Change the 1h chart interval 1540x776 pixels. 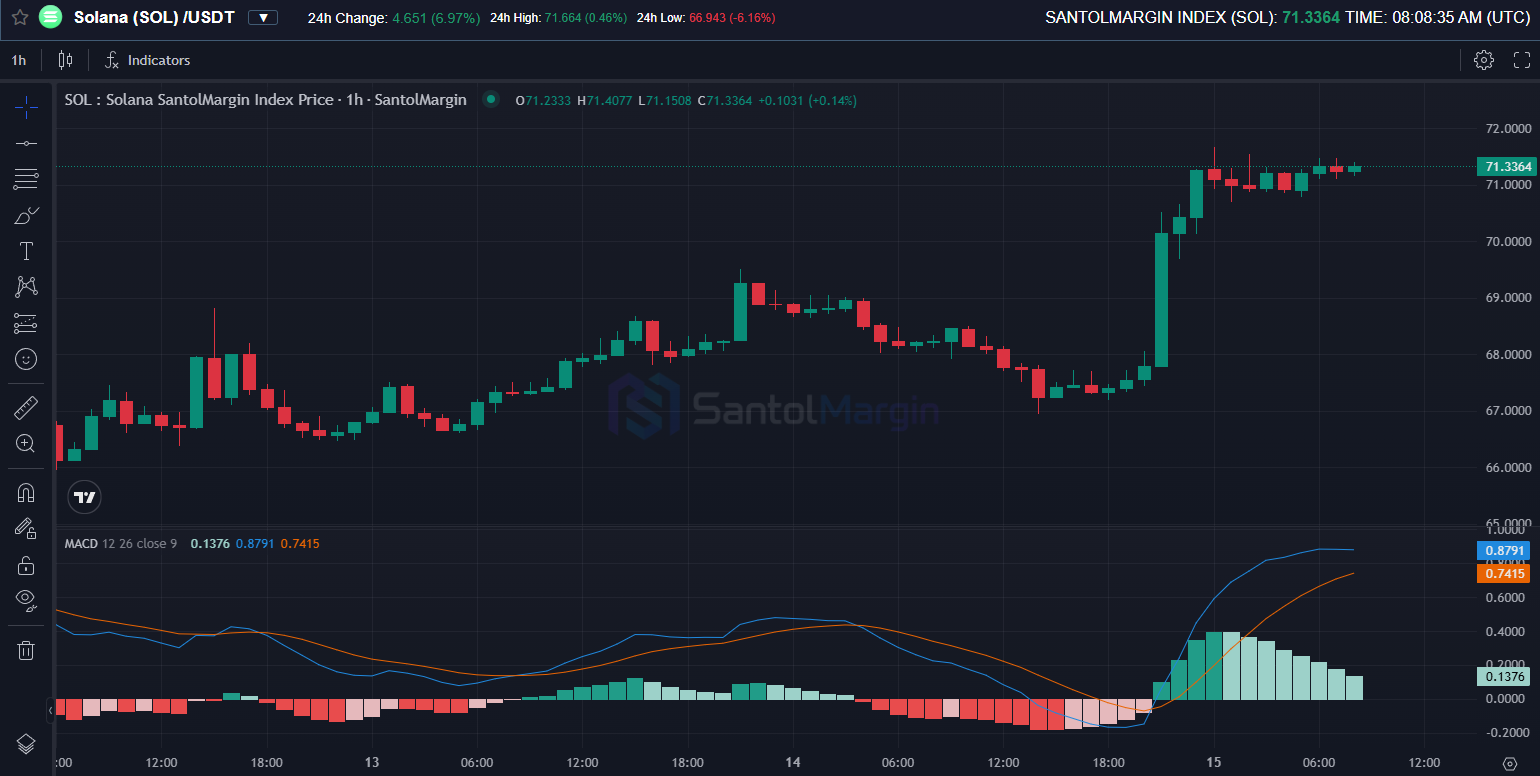tap(19, 60)
